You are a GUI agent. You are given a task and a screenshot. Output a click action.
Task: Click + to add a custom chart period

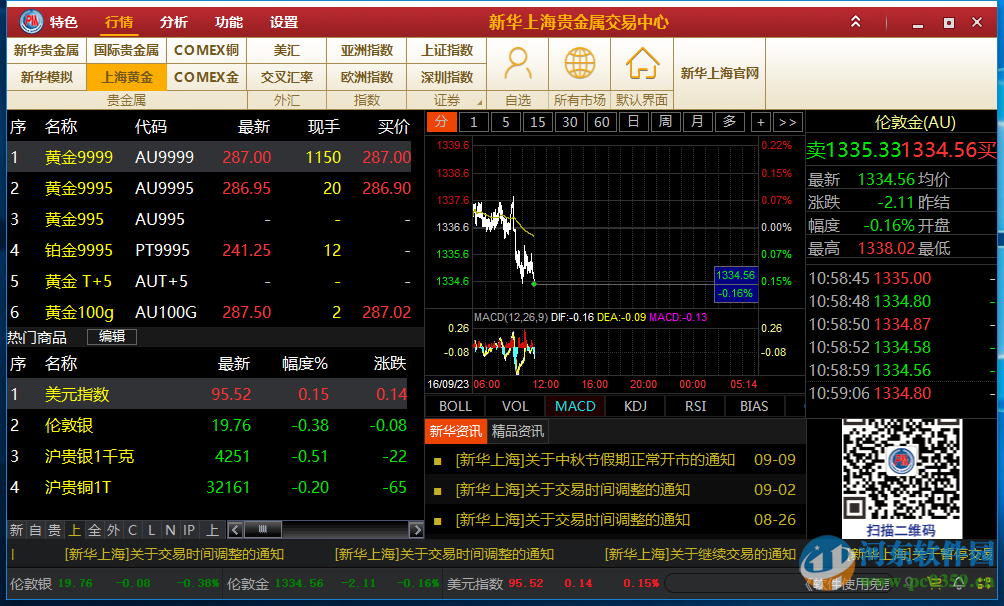coord(762,121)
